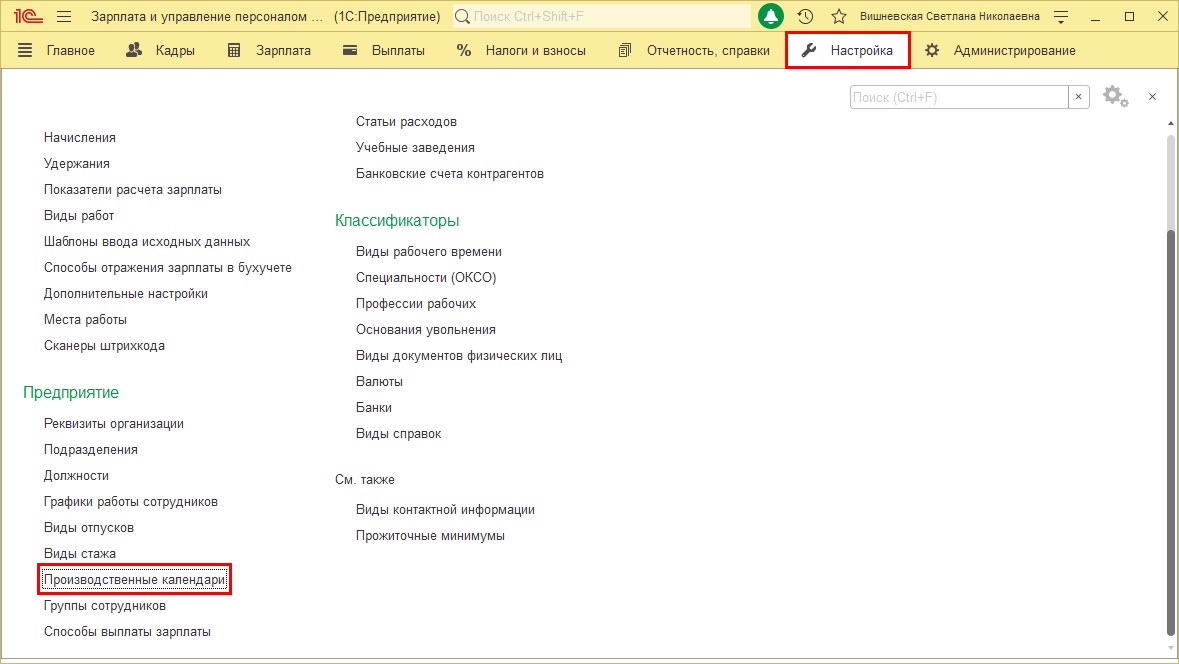Click the menu search field Ctrl+F
Viewport: 1179px width, 664px height.
[x=959, y=97]
